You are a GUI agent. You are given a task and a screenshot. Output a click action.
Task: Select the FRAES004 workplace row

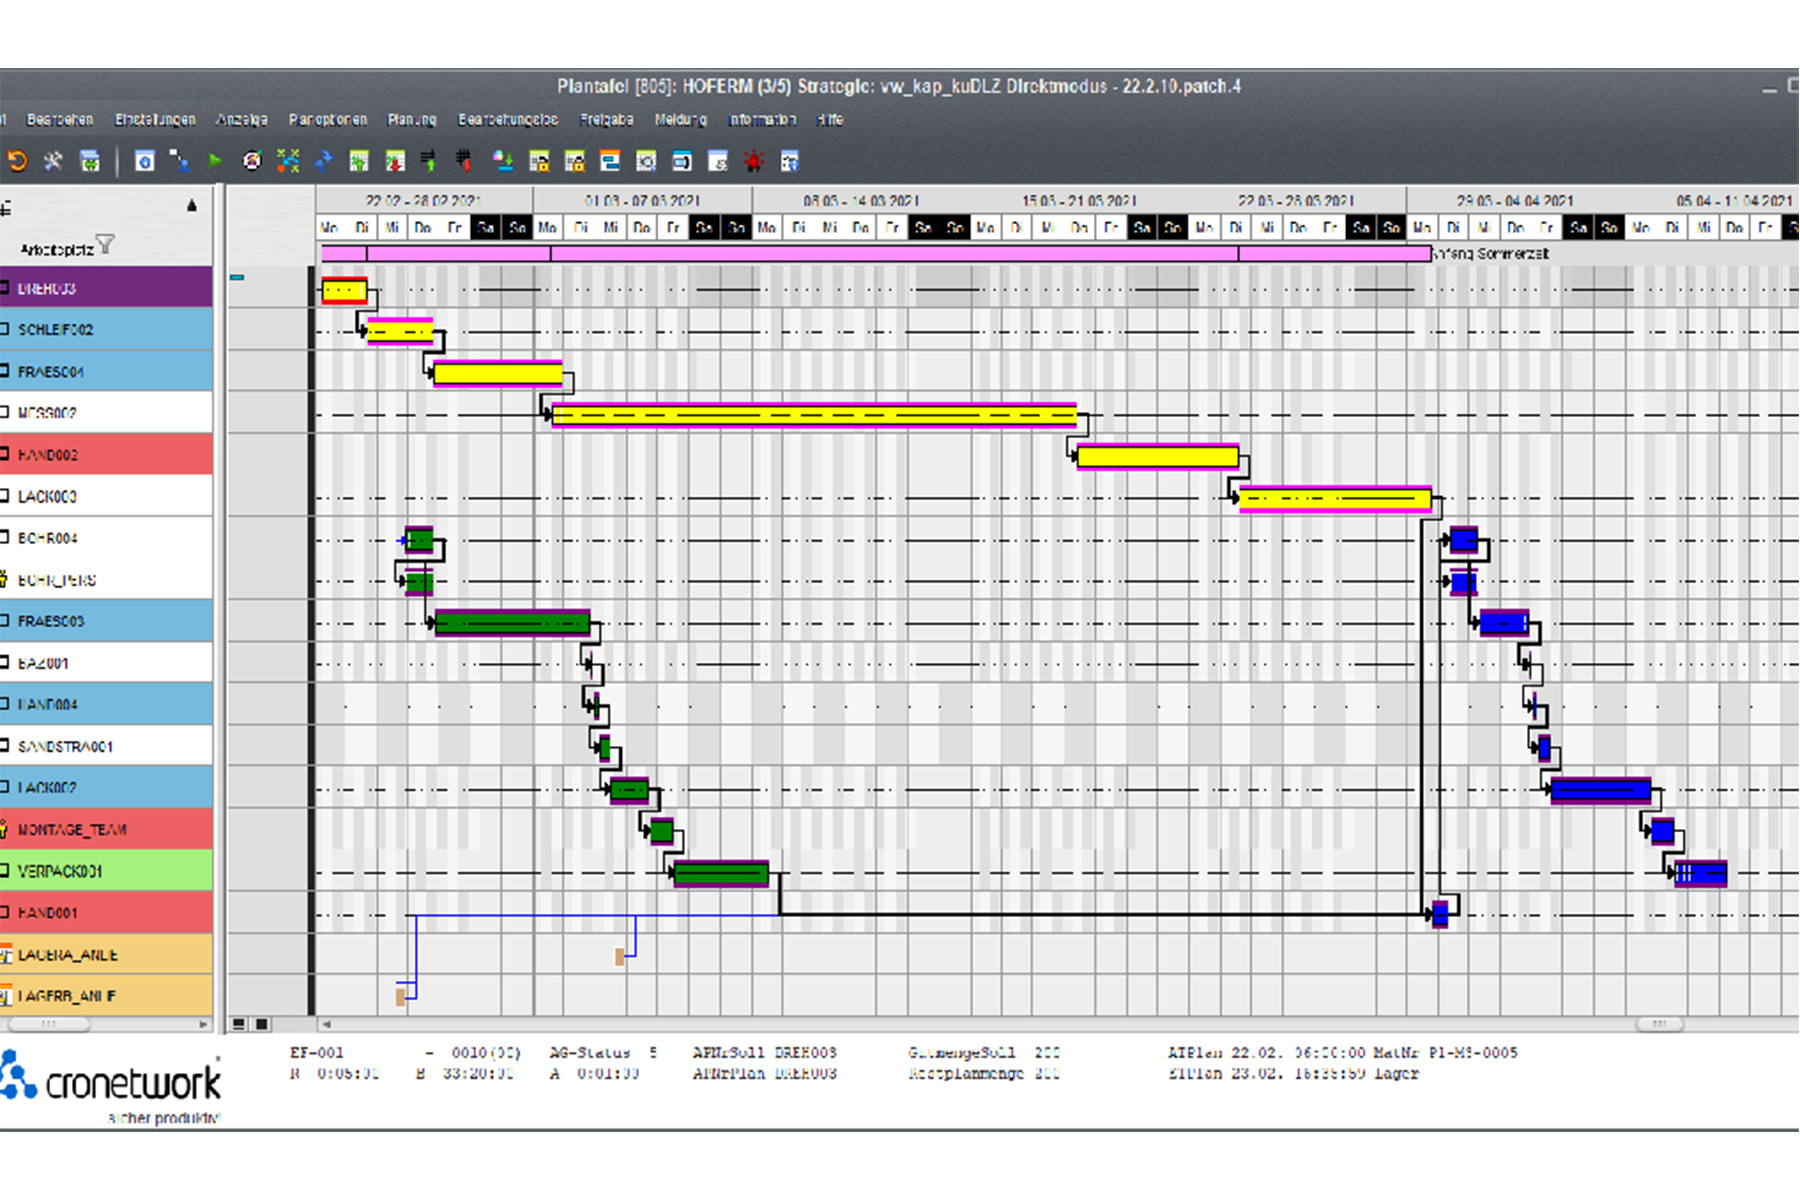pos(106,371)
